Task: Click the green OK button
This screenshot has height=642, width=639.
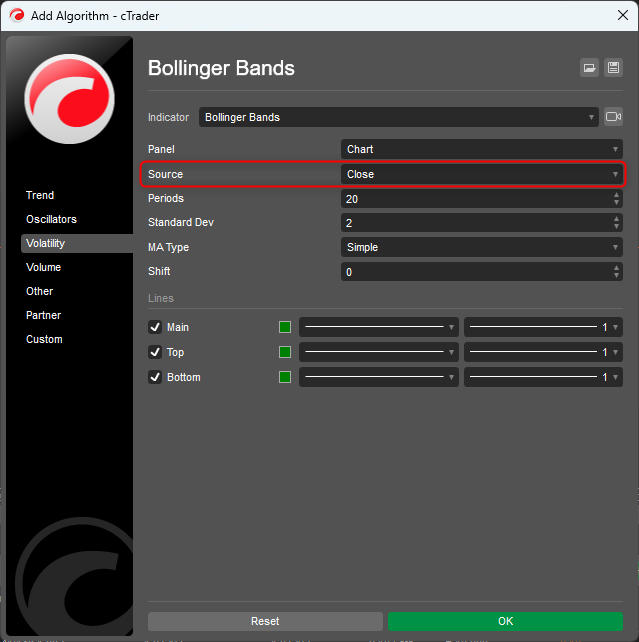Action: tap(505, 621)
